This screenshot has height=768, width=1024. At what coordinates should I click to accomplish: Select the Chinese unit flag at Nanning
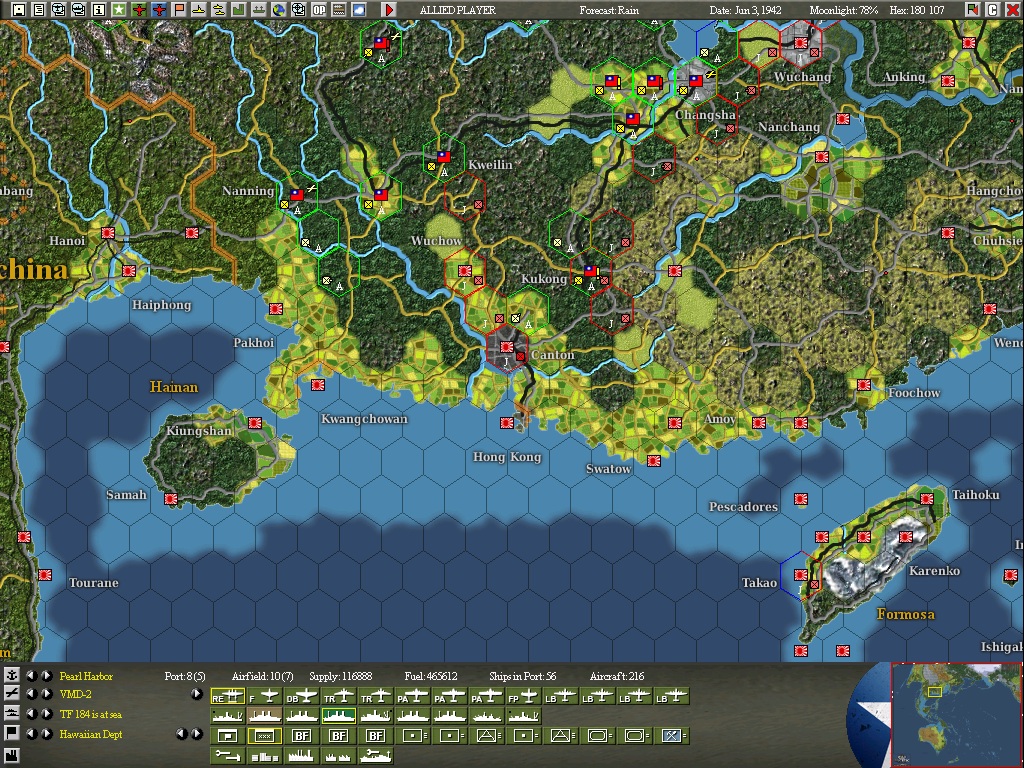tap(297, 195)
